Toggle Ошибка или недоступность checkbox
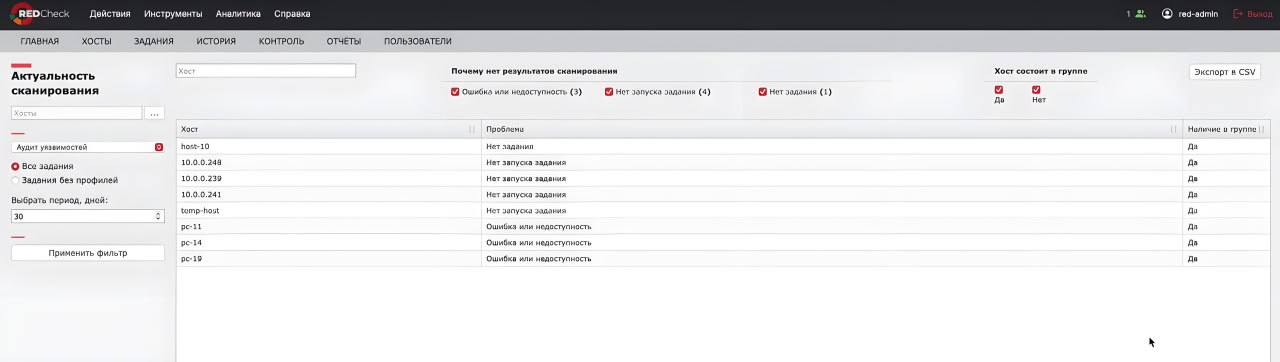 pyautogui.click(x=455, y=91)
